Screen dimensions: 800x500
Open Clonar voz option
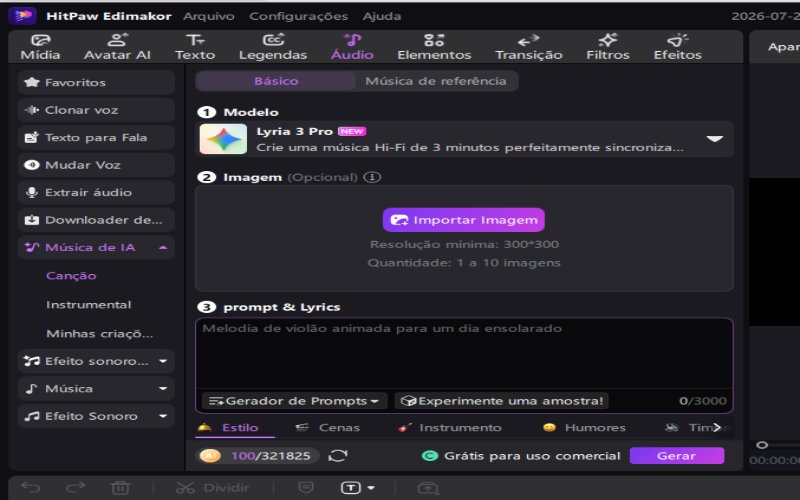point(96,110)
